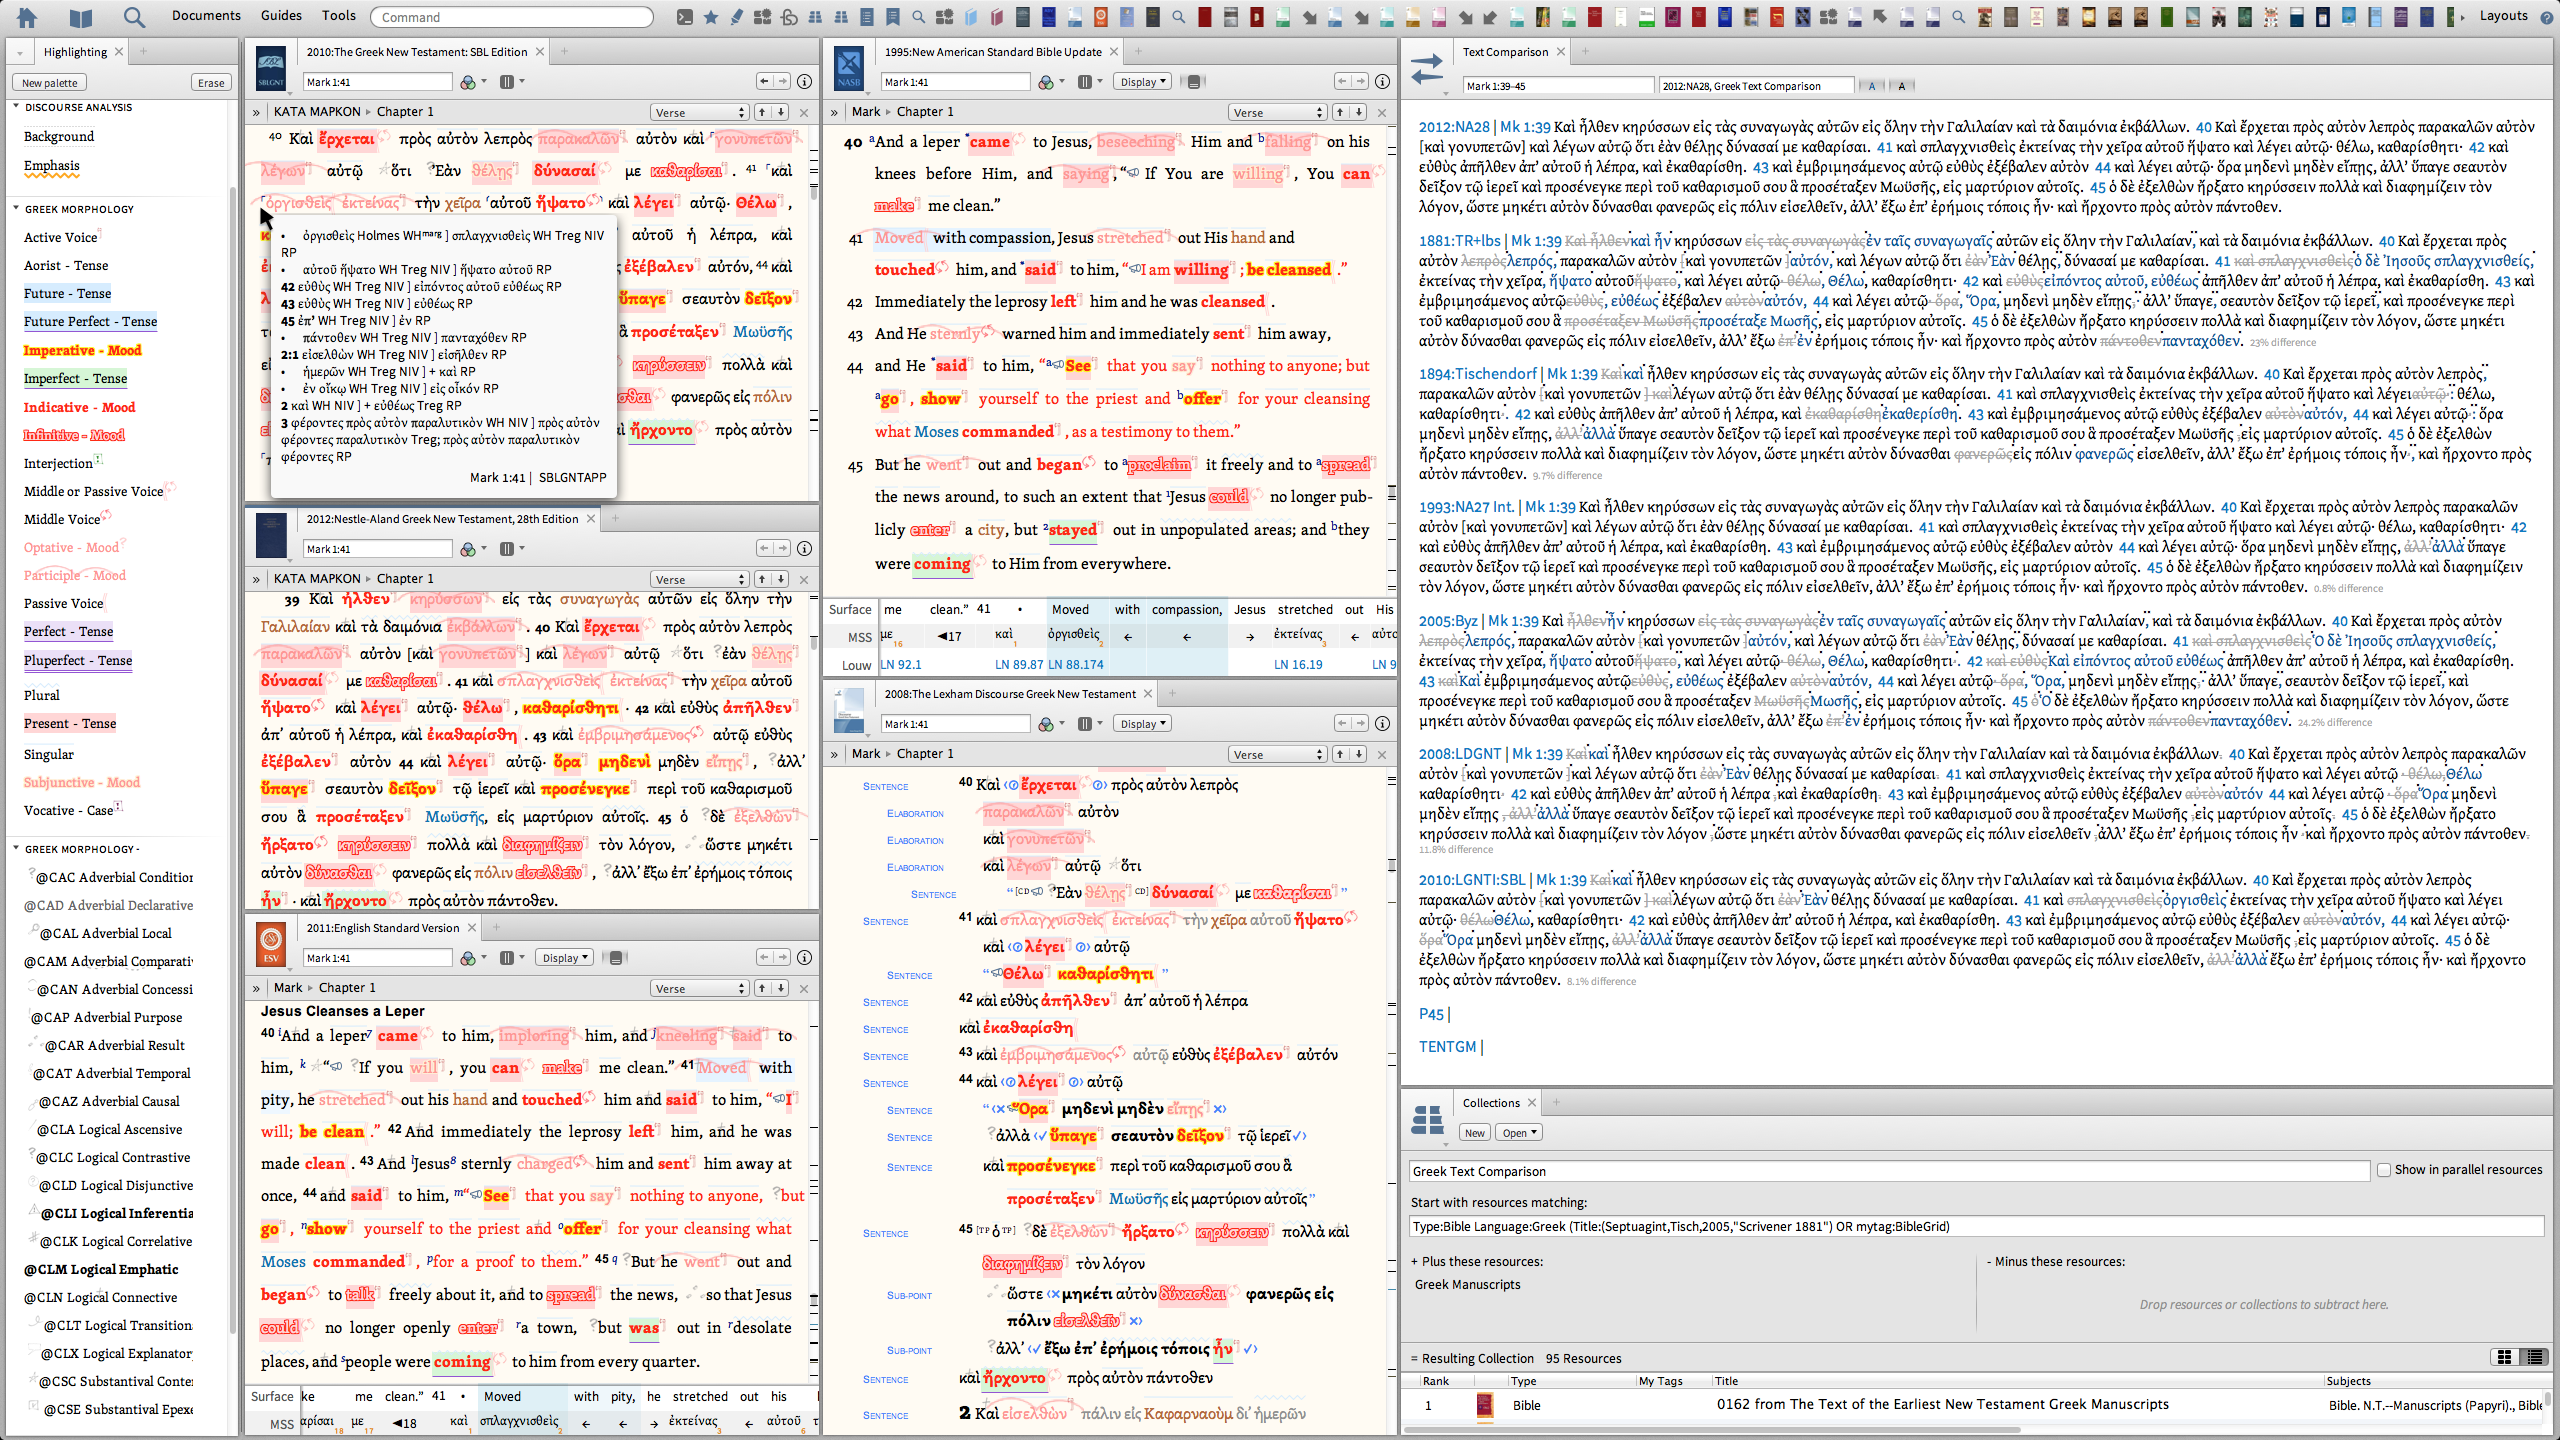Click the Text Comparison swap arrows icon
The width and height of the screenshot is (2560, 1440).
1427,68
